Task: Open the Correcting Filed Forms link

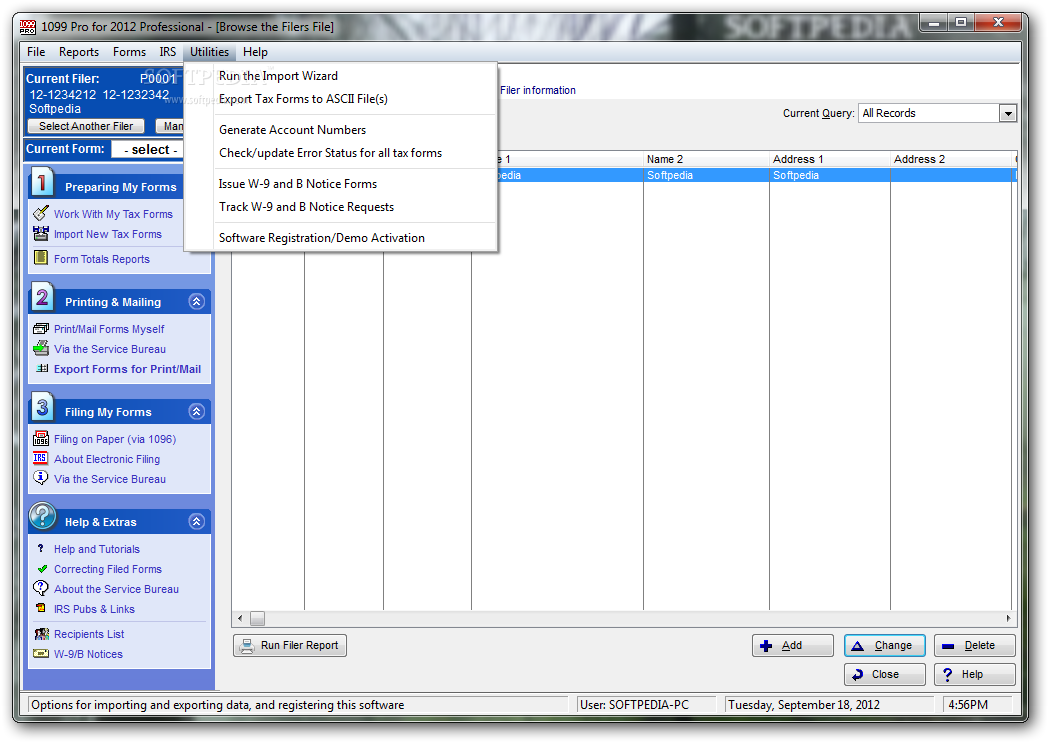Action: point(108,569)
